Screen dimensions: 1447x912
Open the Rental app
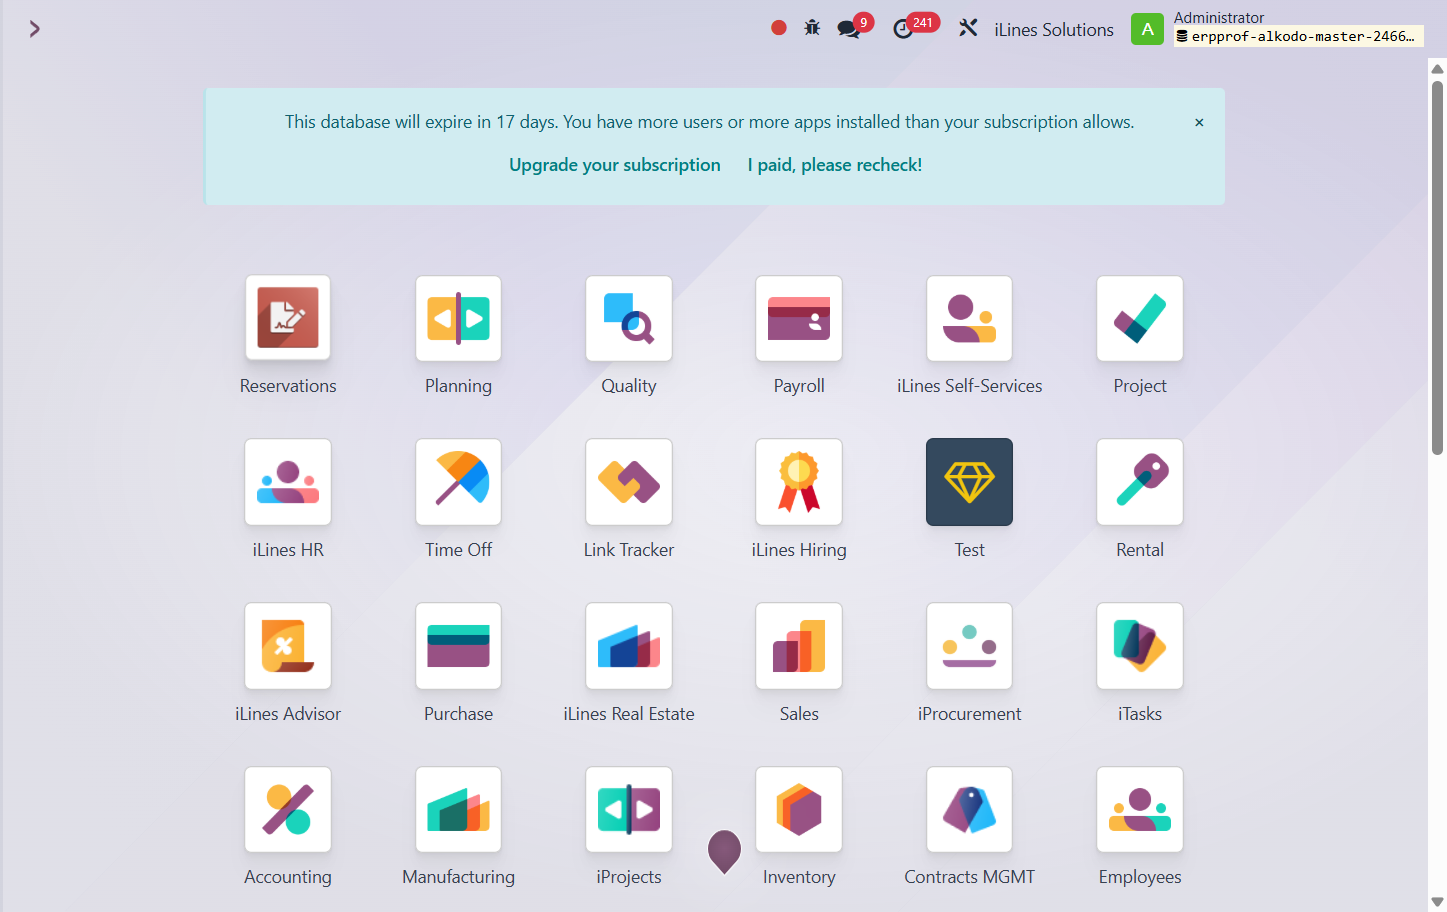point(1140,482)
